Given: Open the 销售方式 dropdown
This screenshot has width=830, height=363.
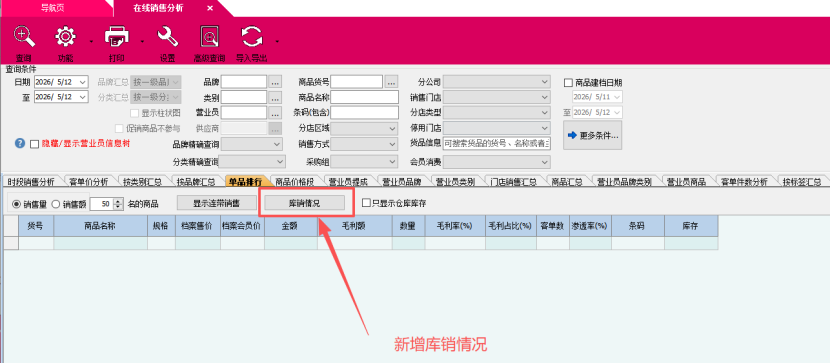Looking at the screenshot, I should click(x=392, y=144).
